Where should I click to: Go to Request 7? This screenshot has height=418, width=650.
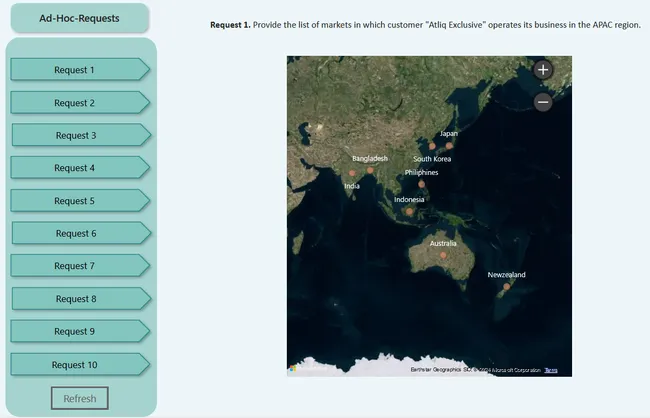(x=80, y=266)
